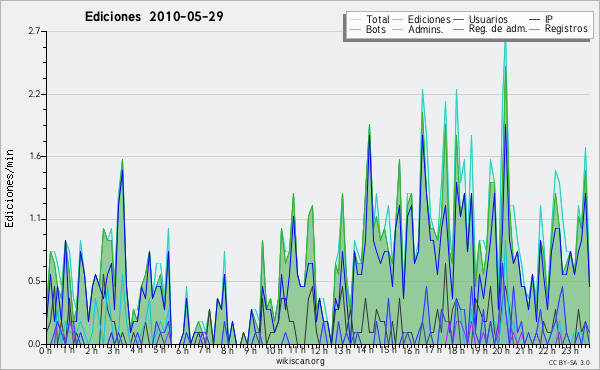This screenshot has height=370, width=600.
Task: Click the Total legend color swatch
Action: point(356,20)
